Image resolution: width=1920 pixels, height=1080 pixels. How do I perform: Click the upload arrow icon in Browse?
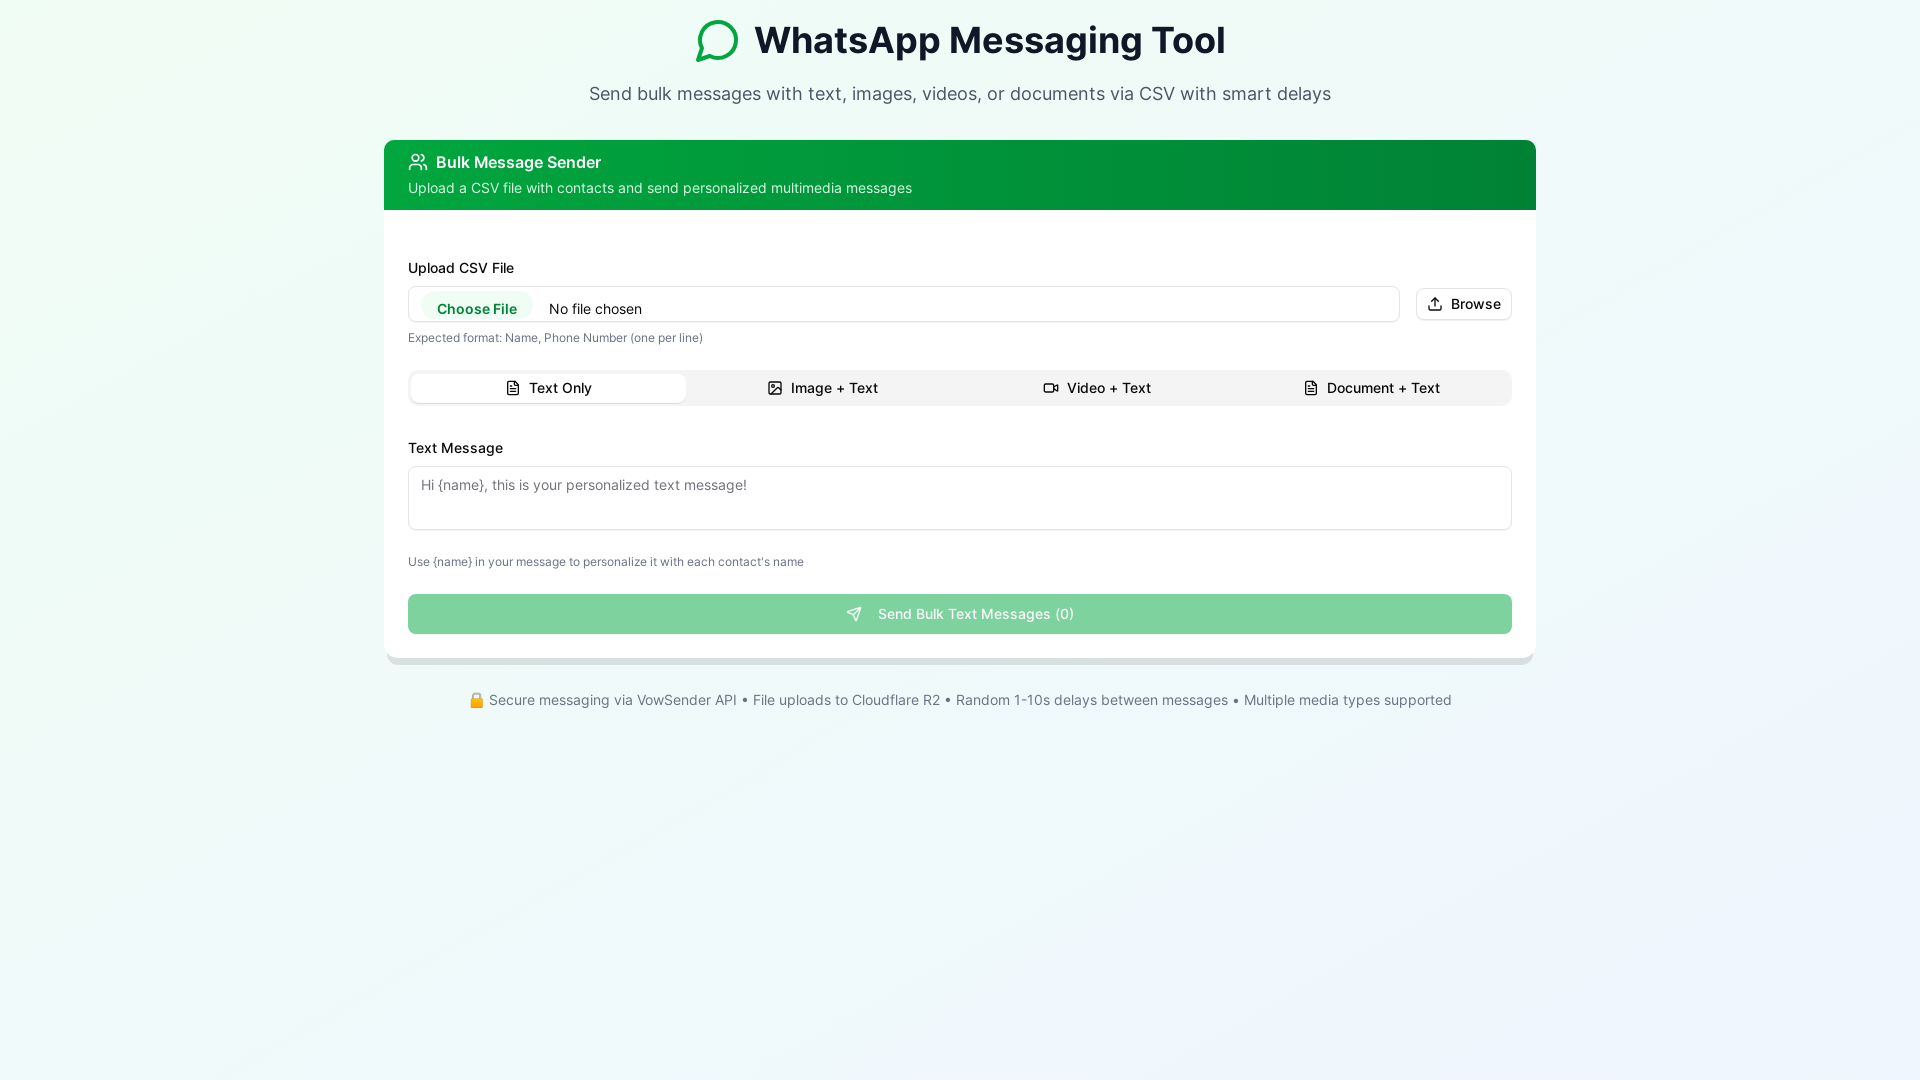coord(1435,304)
